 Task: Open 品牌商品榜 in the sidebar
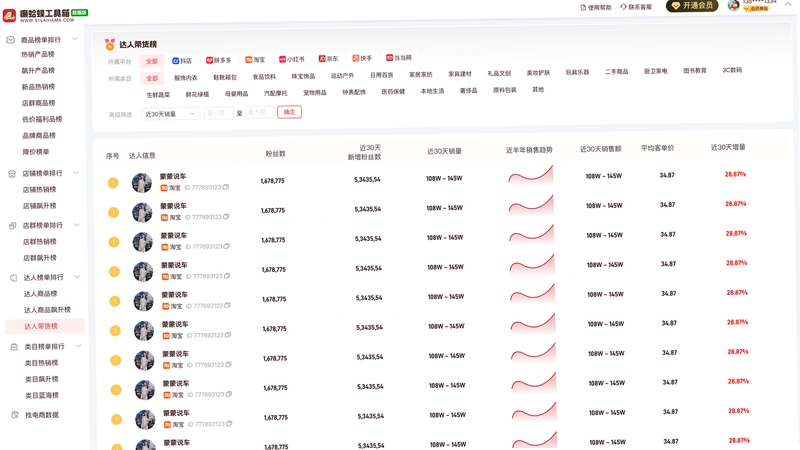(39, 136)
